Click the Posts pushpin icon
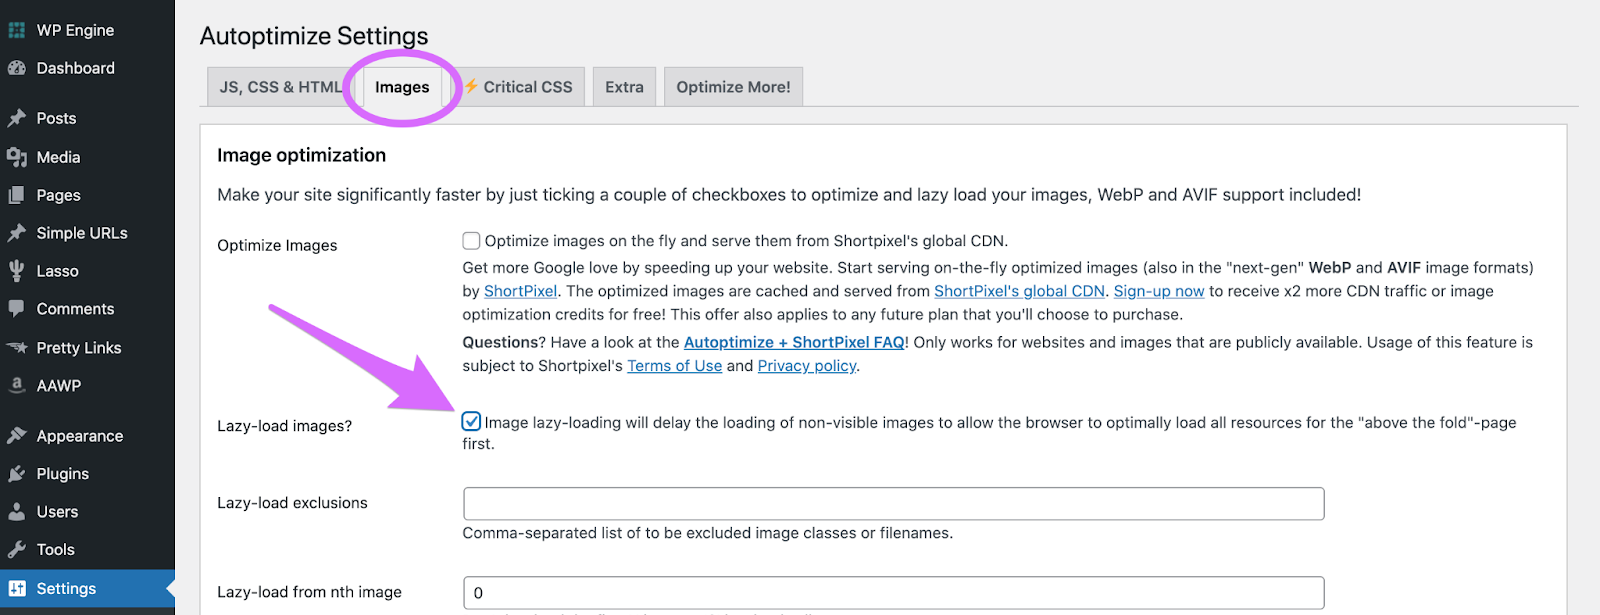The height and width of the screenshot is (615, 1600). pyautogui.click(x=17, y=118)
